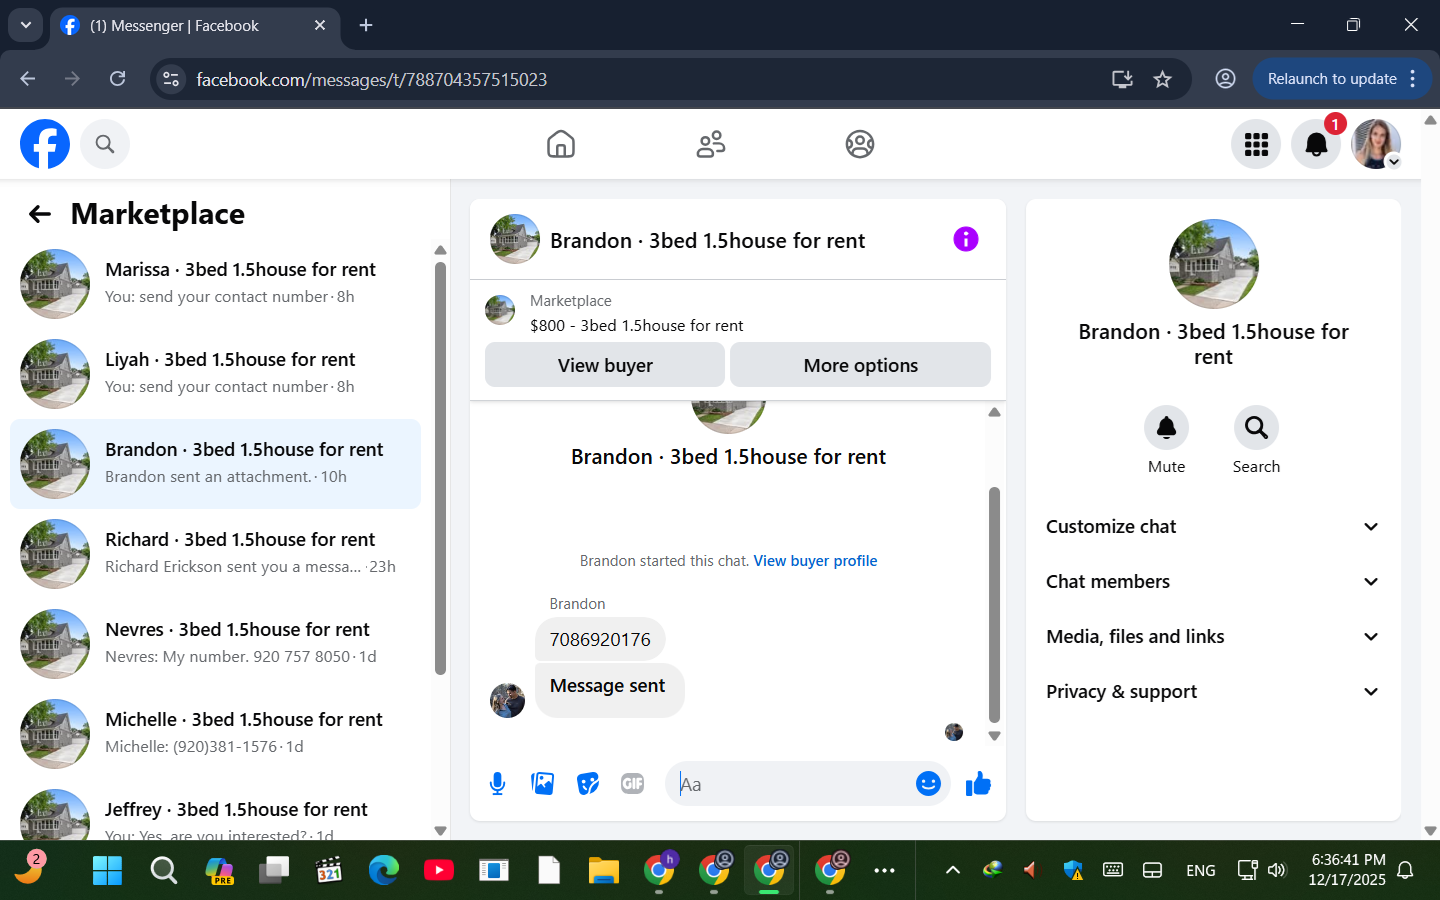The image size is (1440, 900).
Task: Show more taskbar apps via ellipsis
Action: (884, 871)
